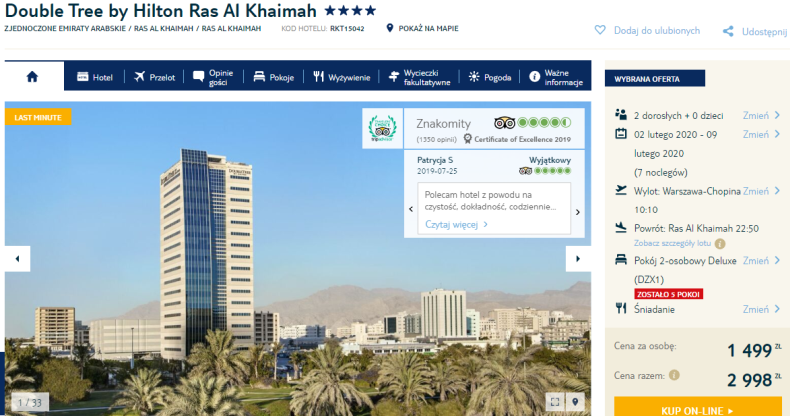
Task: Click info icon beside Cena razem
Action: click(674, 375)
